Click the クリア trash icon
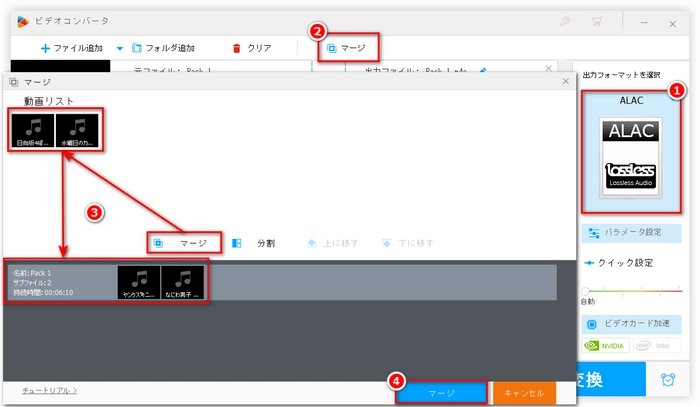This screenshot has width=700, height=407. coord(237,48)
